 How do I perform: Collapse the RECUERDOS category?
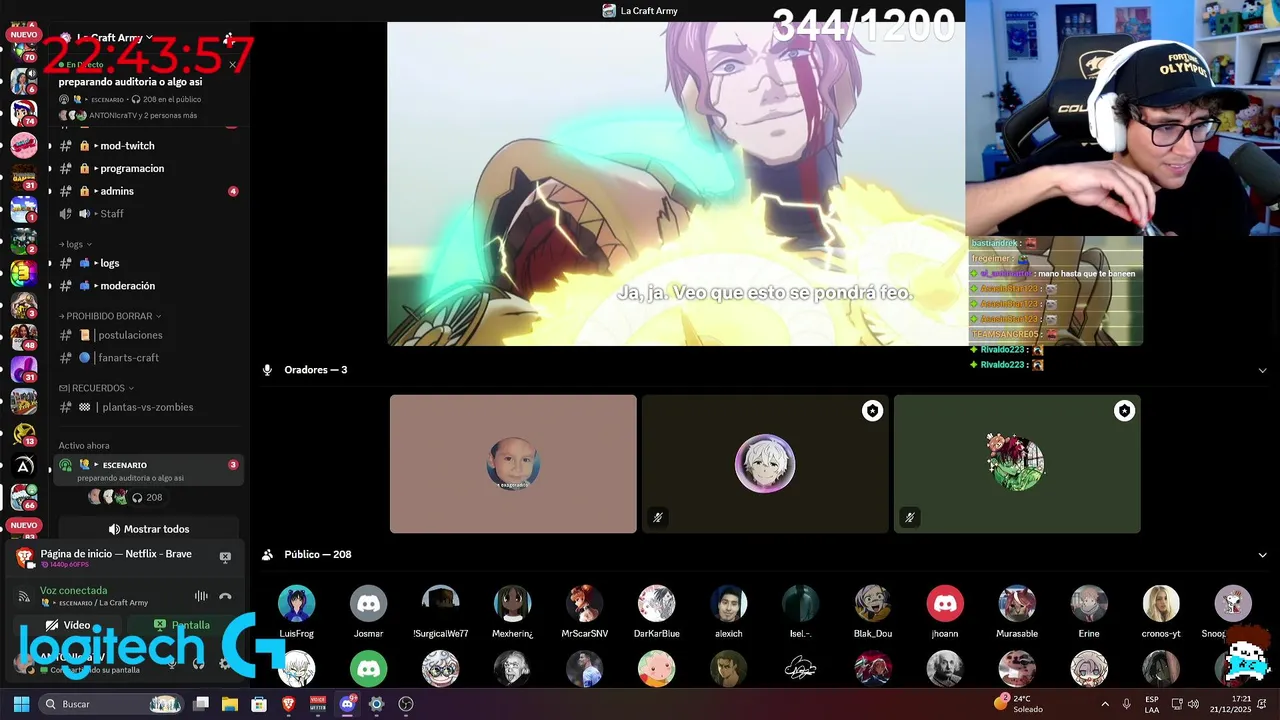(x=96, y=388)
